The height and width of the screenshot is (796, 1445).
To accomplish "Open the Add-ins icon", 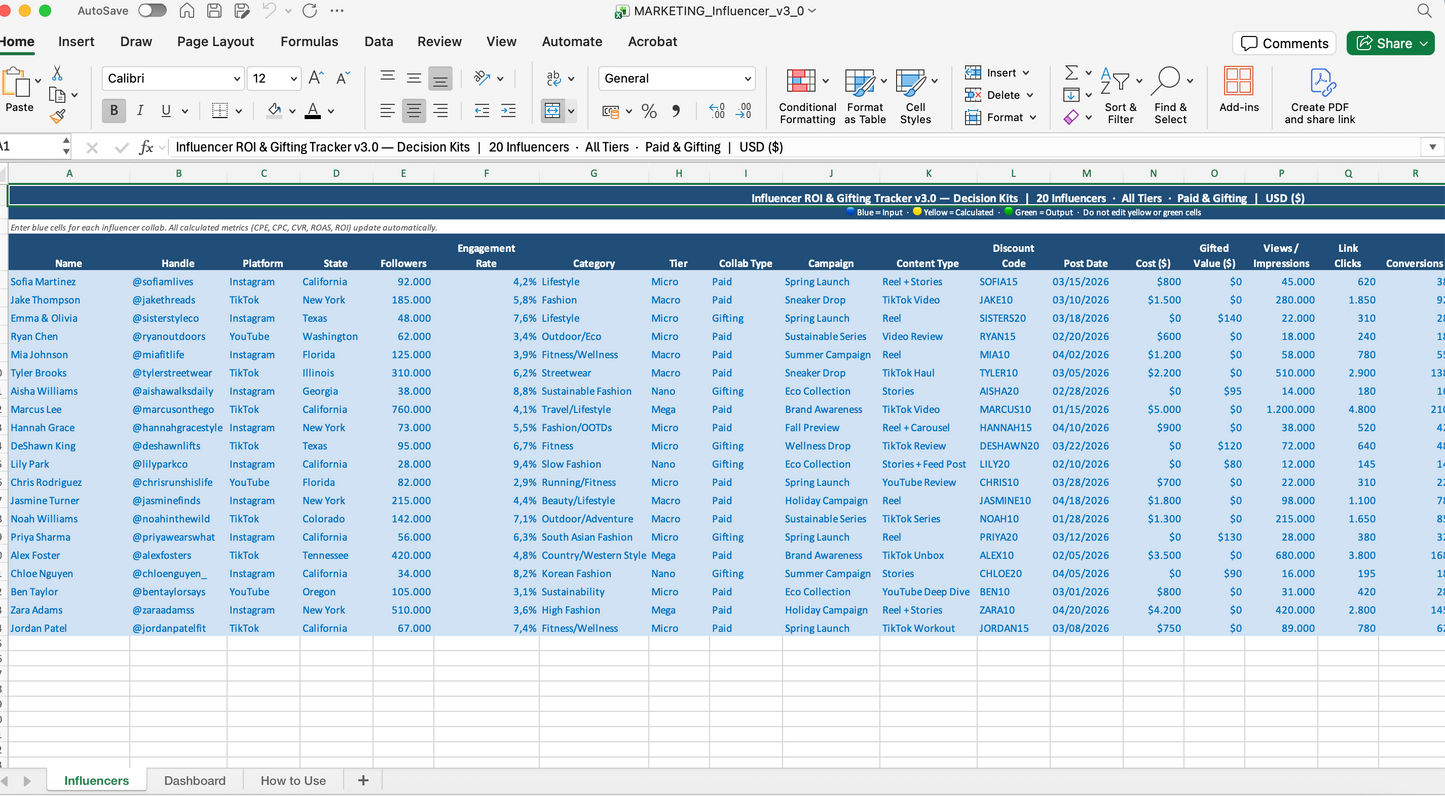I will (1239, 90).
